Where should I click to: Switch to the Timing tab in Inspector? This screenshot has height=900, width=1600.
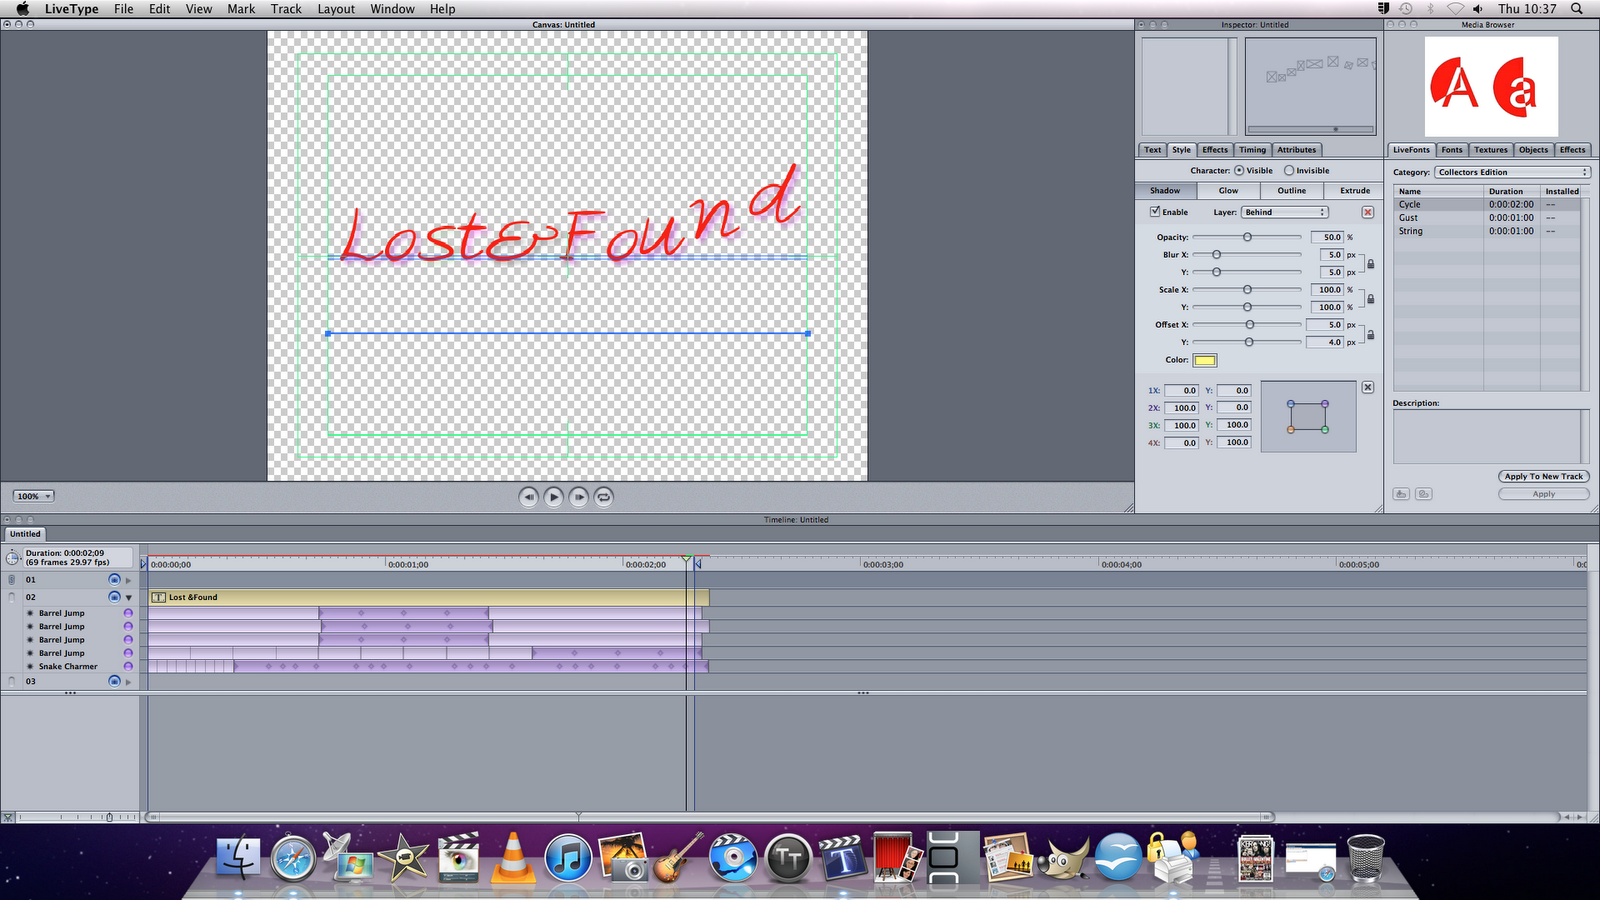coord(1253,150)
